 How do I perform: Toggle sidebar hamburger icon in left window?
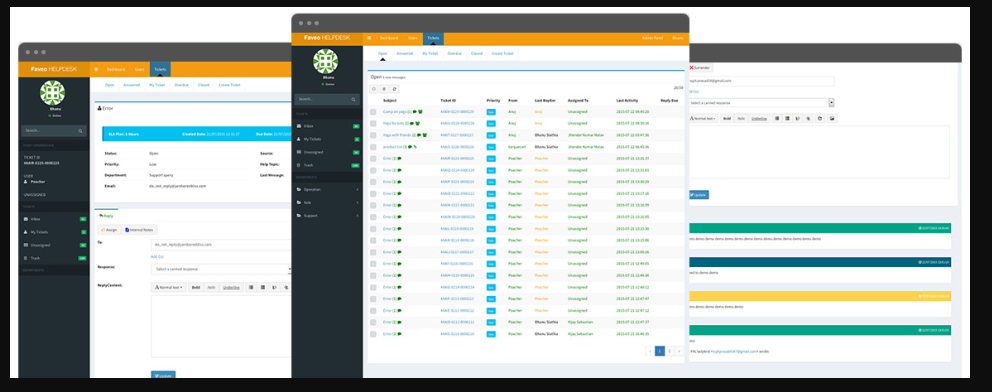(96, 69)
